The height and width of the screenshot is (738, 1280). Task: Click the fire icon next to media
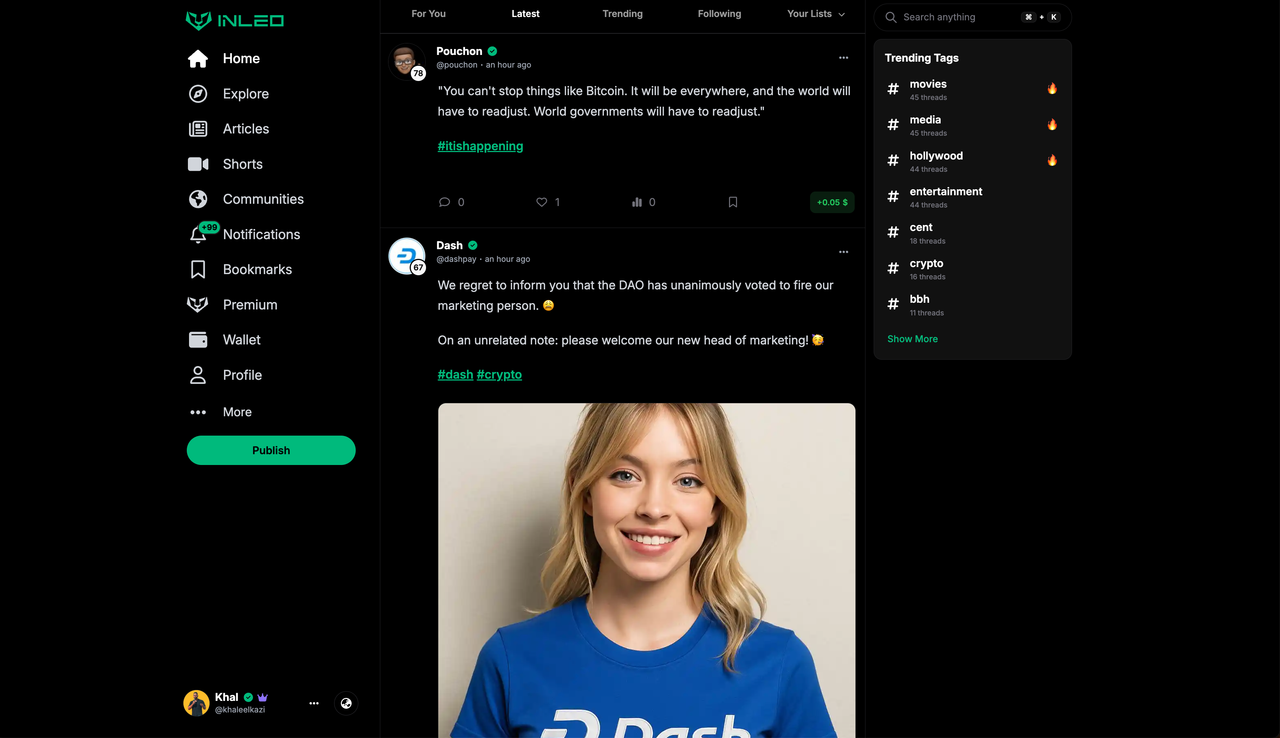pyautogui.click(x=1052, y=124)
